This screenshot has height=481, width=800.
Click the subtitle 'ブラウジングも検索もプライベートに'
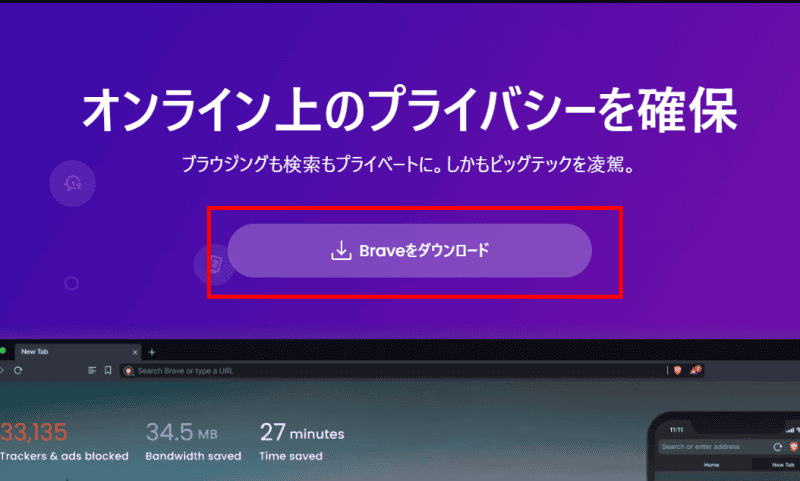click(x=307, y=164)
